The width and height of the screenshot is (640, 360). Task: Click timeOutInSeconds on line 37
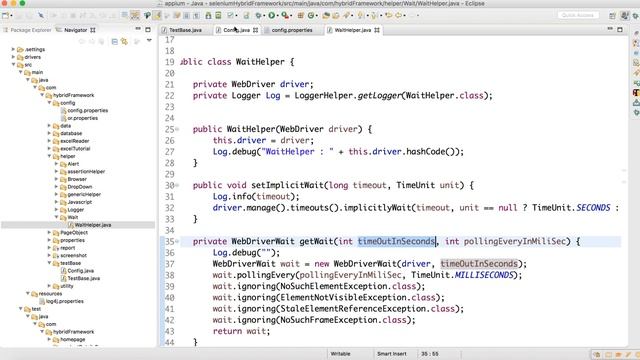[x=479, y=264]
